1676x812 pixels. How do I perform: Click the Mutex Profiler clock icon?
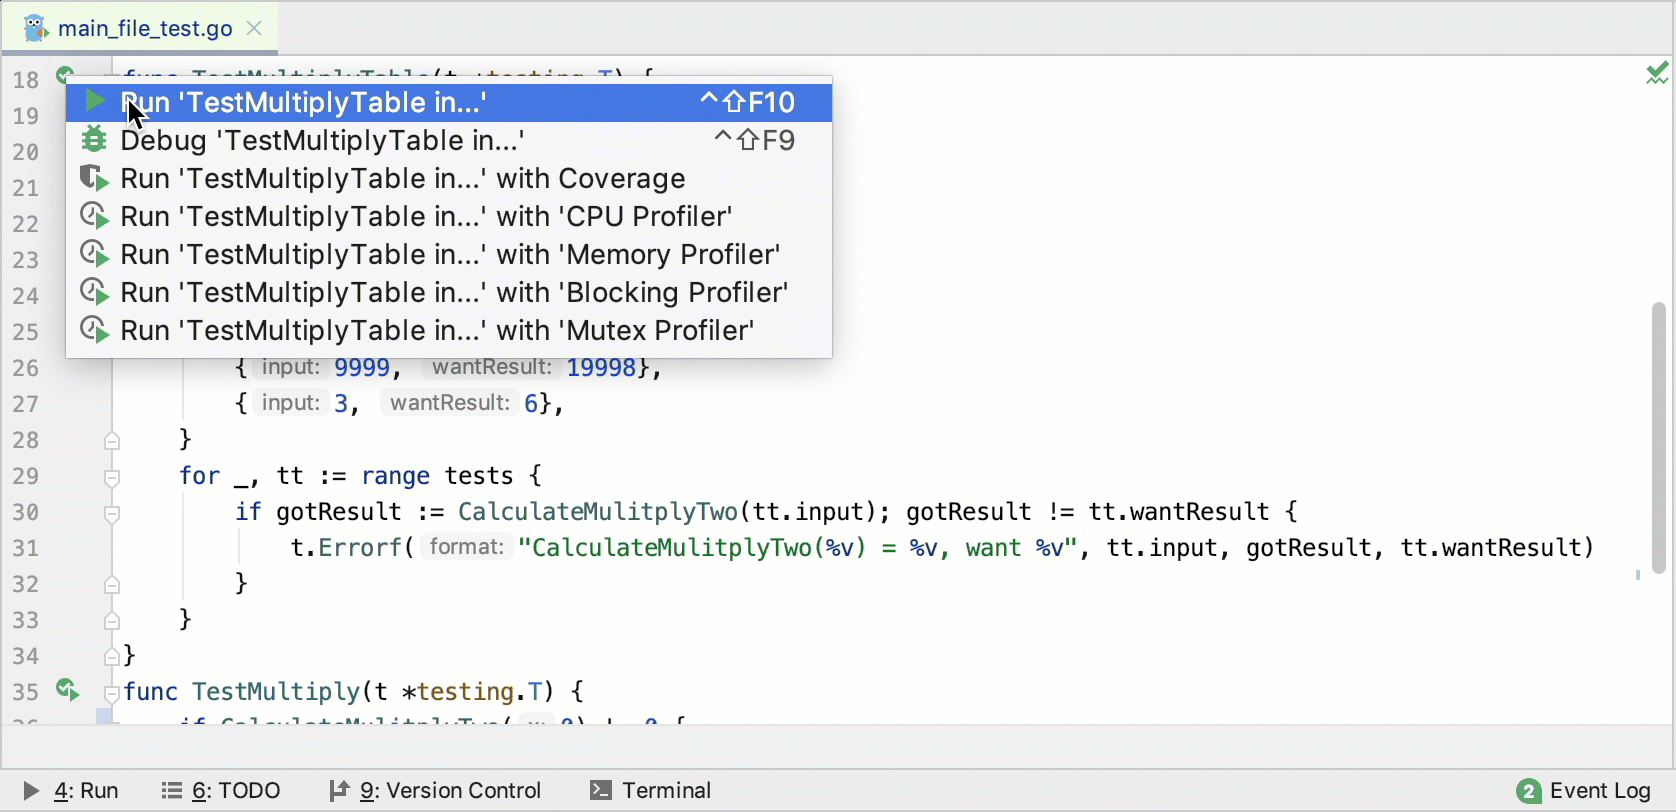[94, 330]
